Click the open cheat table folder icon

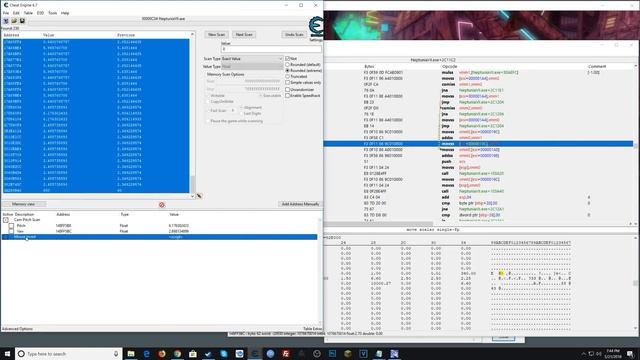[14, 21]
